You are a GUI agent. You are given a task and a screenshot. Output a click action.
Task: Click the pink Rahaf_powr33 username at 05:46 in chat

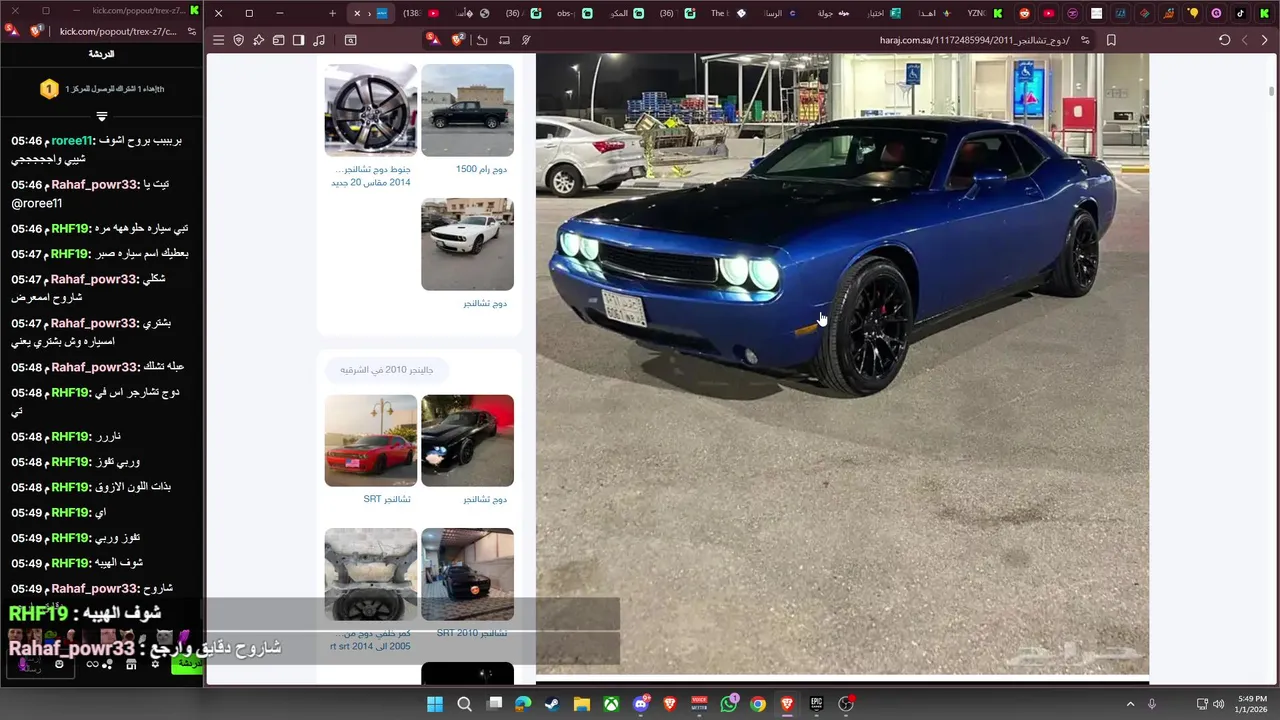pos(95,185)
